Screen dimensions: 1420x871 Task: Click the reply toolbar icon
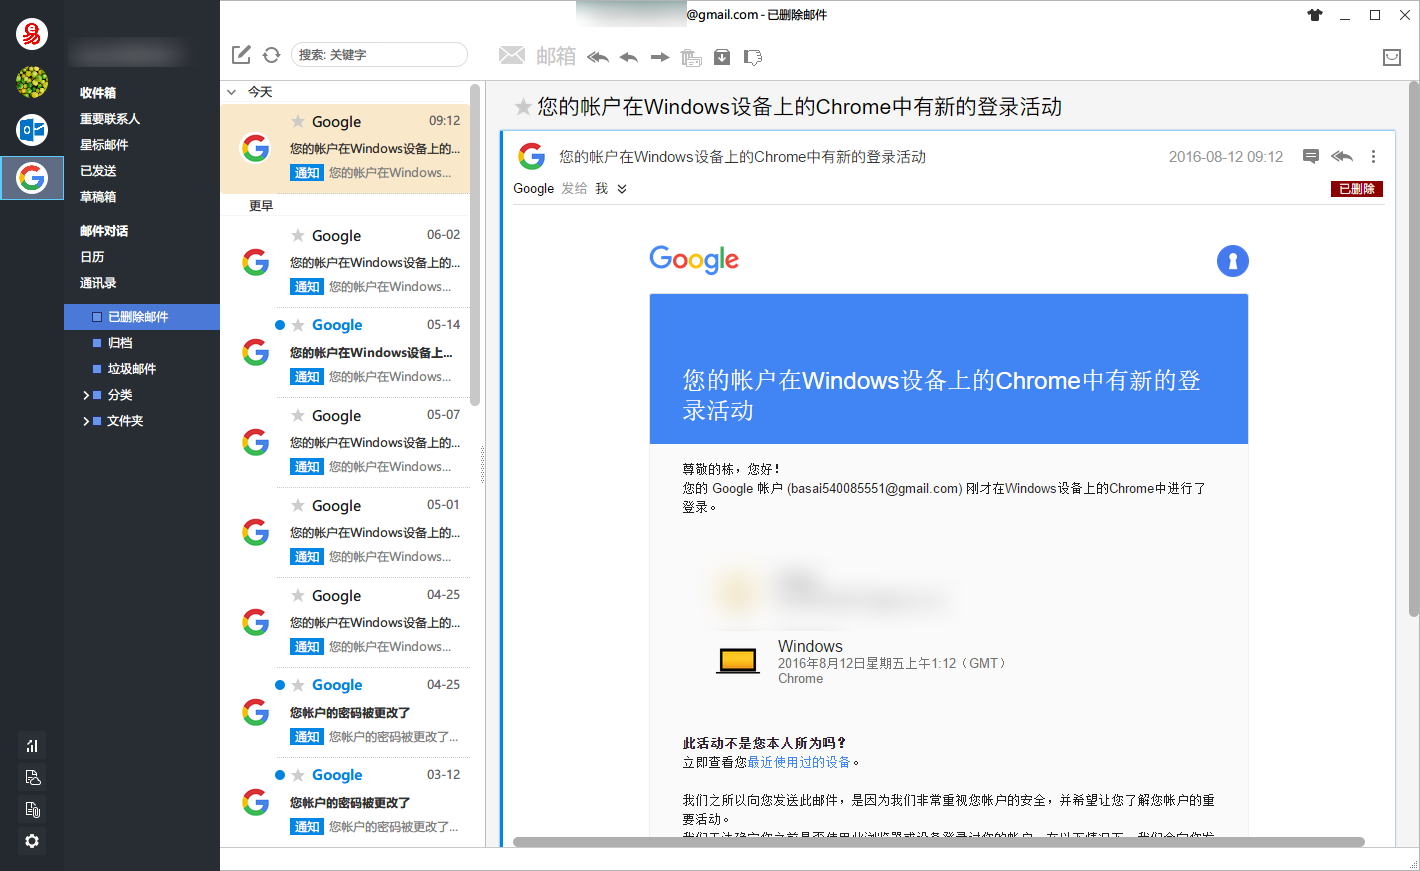coord(629,57)
